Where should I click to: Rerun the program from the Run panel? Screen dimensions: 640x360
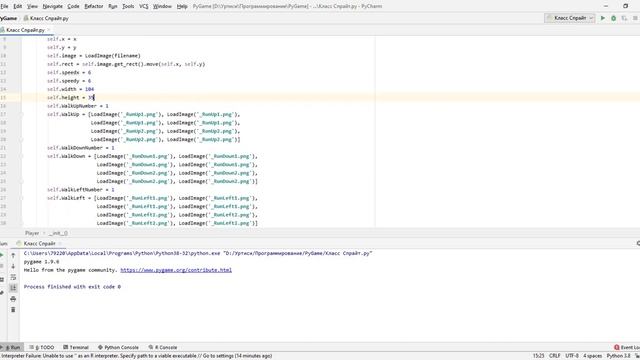2,255
